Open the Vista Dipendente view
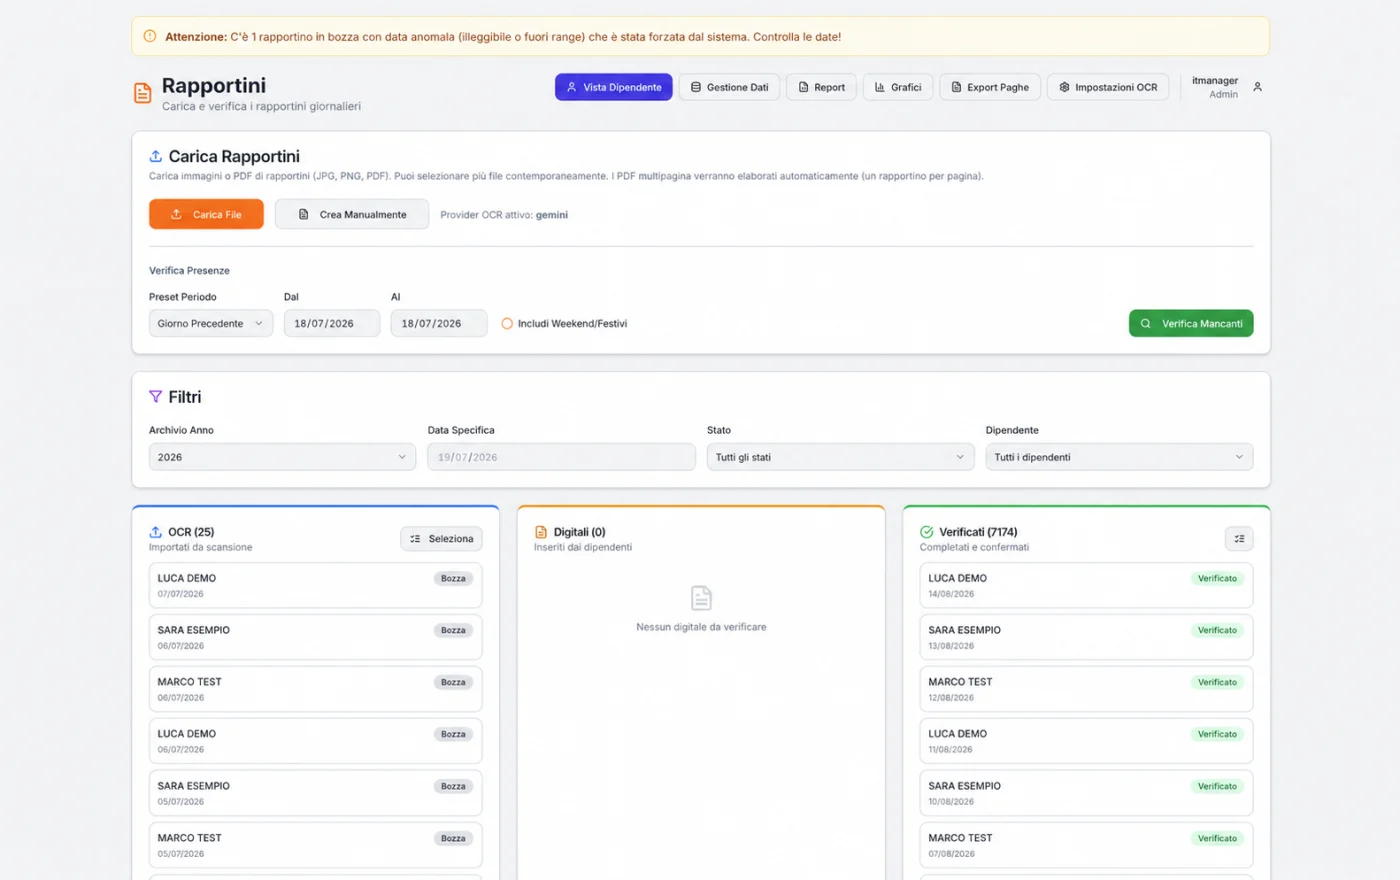Screen dimensions: 1400x880 point(614,87)
